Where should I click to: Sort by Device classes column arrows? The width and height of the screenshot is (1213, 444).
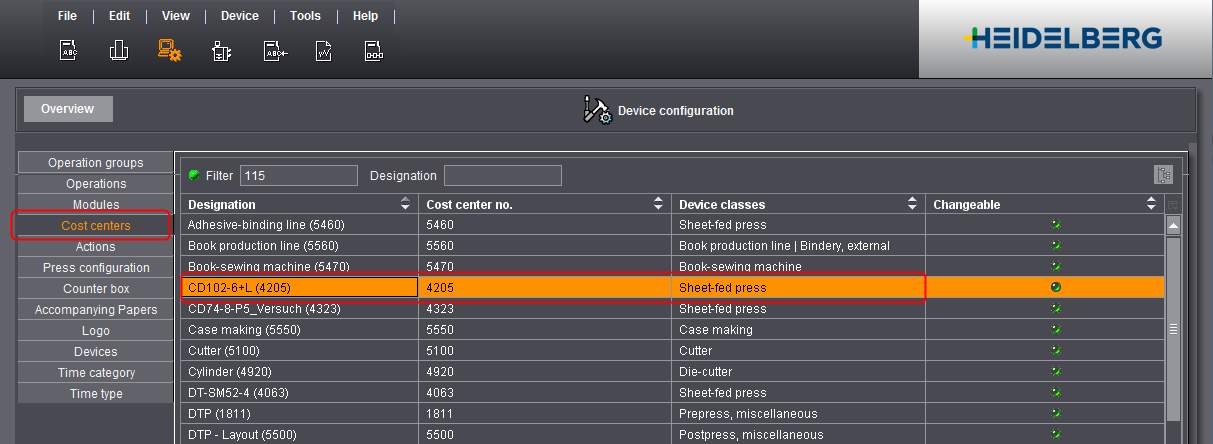[x=912, y=204]
